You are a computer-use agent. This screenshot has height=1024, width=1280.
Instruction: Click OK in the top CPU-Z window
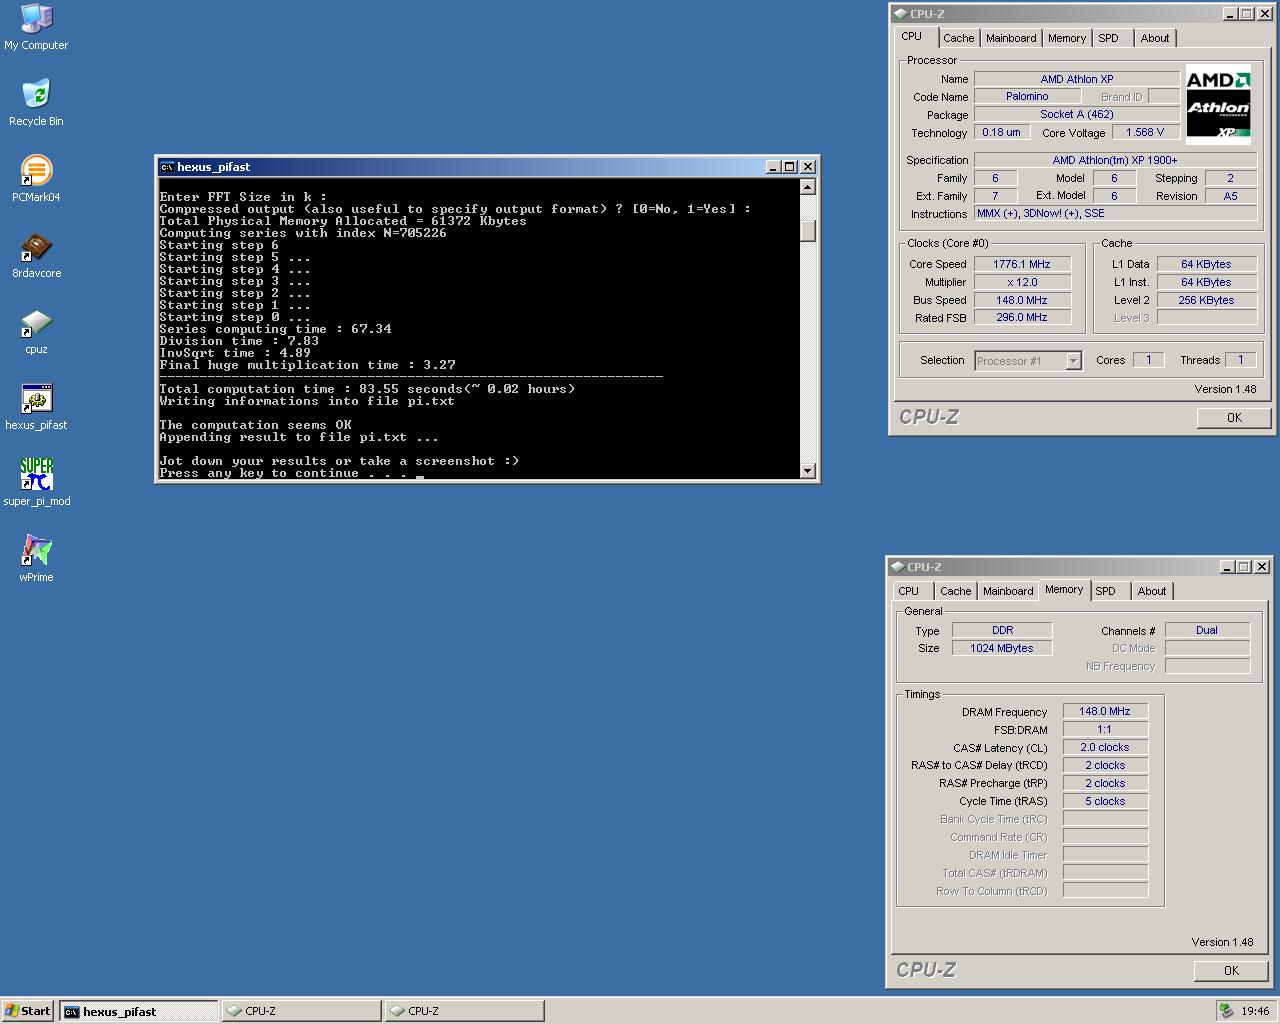pyautogui.click(x=1234, y=418)
